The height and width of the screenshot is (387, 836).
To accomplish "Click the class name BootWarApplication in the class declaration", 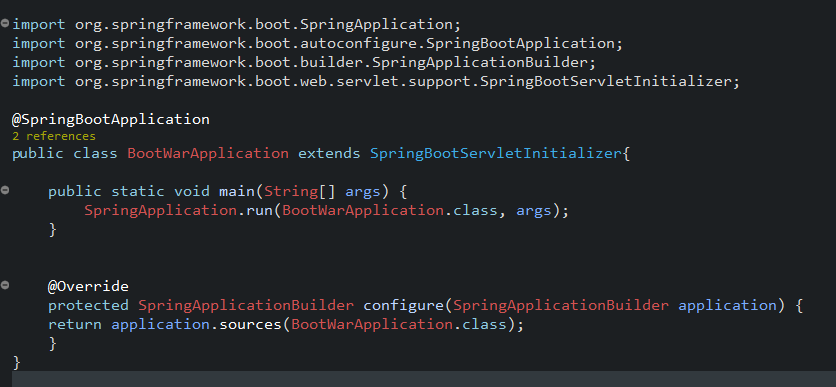I will (x=208, y=154).
